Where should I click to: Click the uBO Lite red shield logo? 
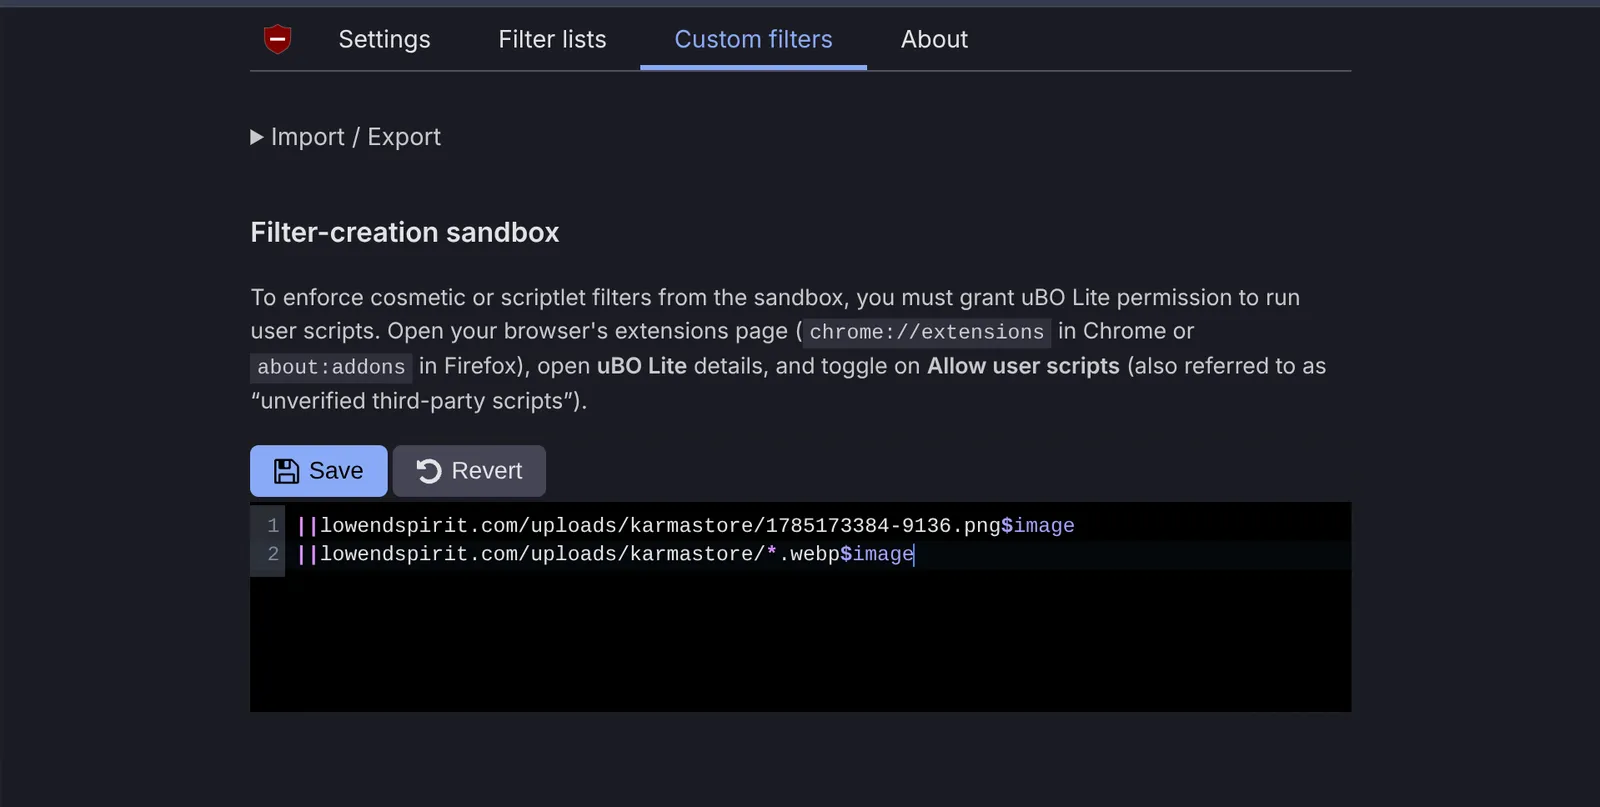[x=277, y=39]
